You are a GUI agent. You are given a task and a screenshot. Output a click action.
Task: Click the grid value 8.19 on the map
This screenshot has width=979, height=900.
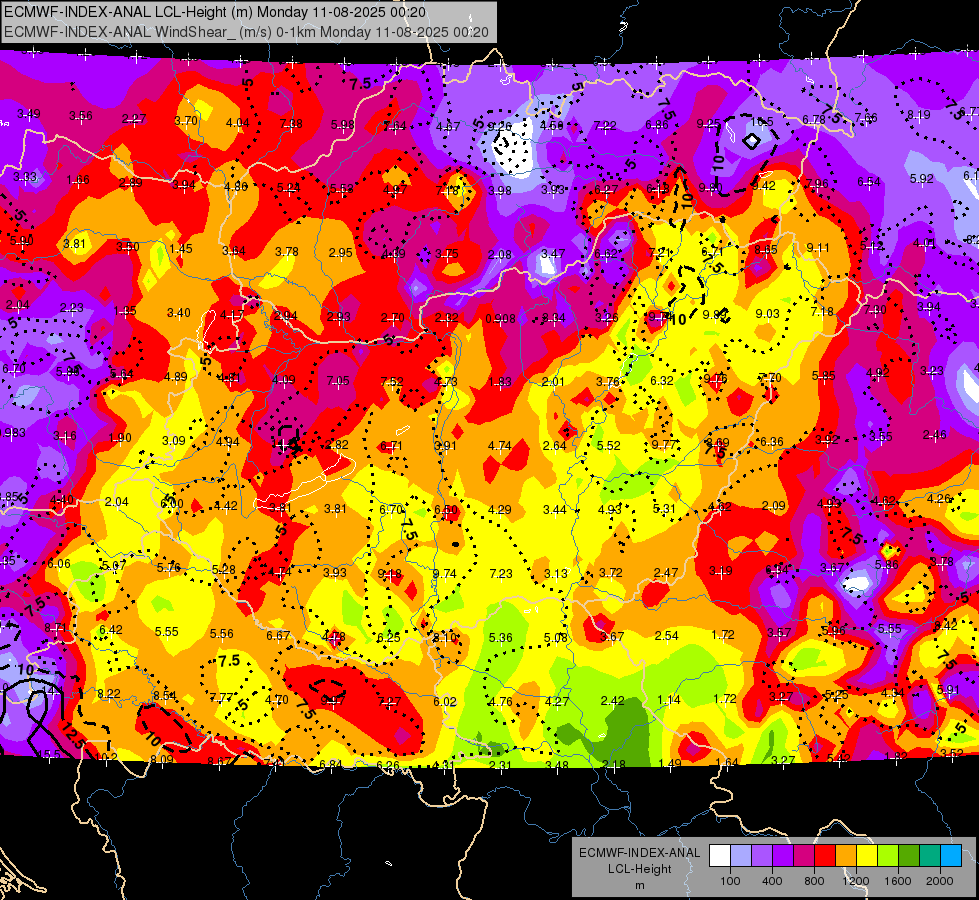[918, 114]
